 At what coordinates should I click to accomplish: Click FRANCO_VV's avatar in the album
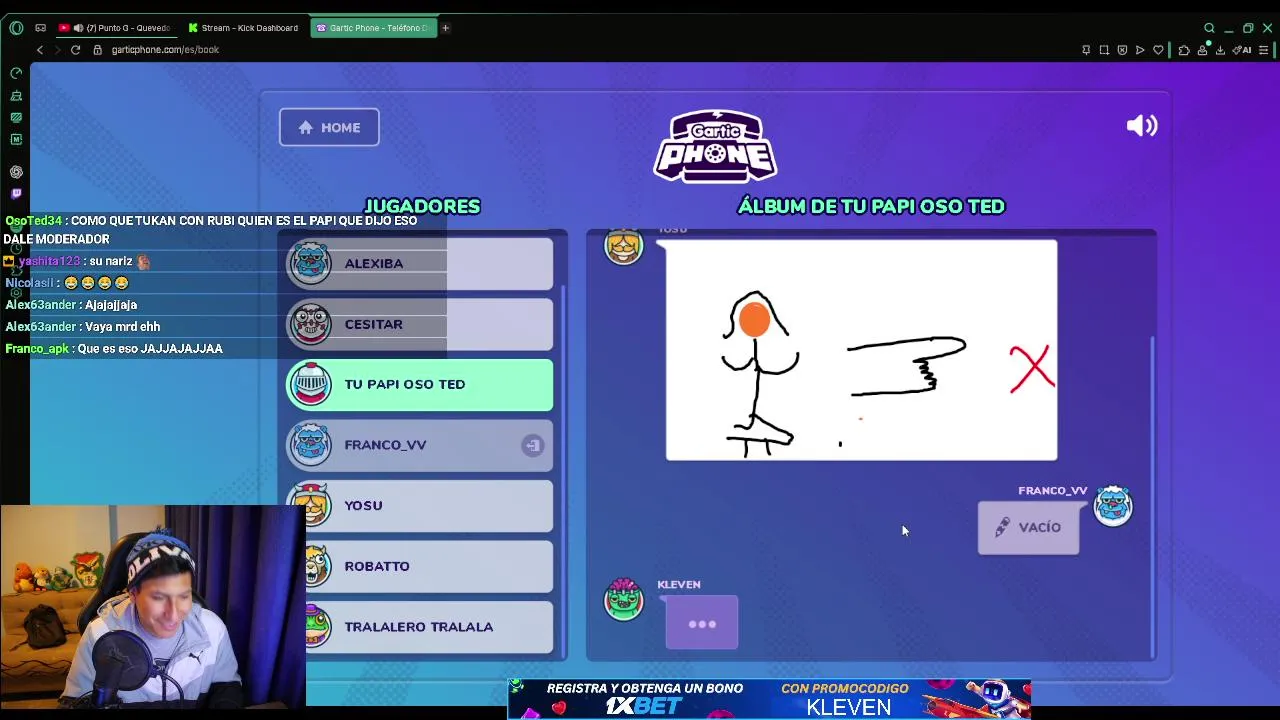(1113, 506)
